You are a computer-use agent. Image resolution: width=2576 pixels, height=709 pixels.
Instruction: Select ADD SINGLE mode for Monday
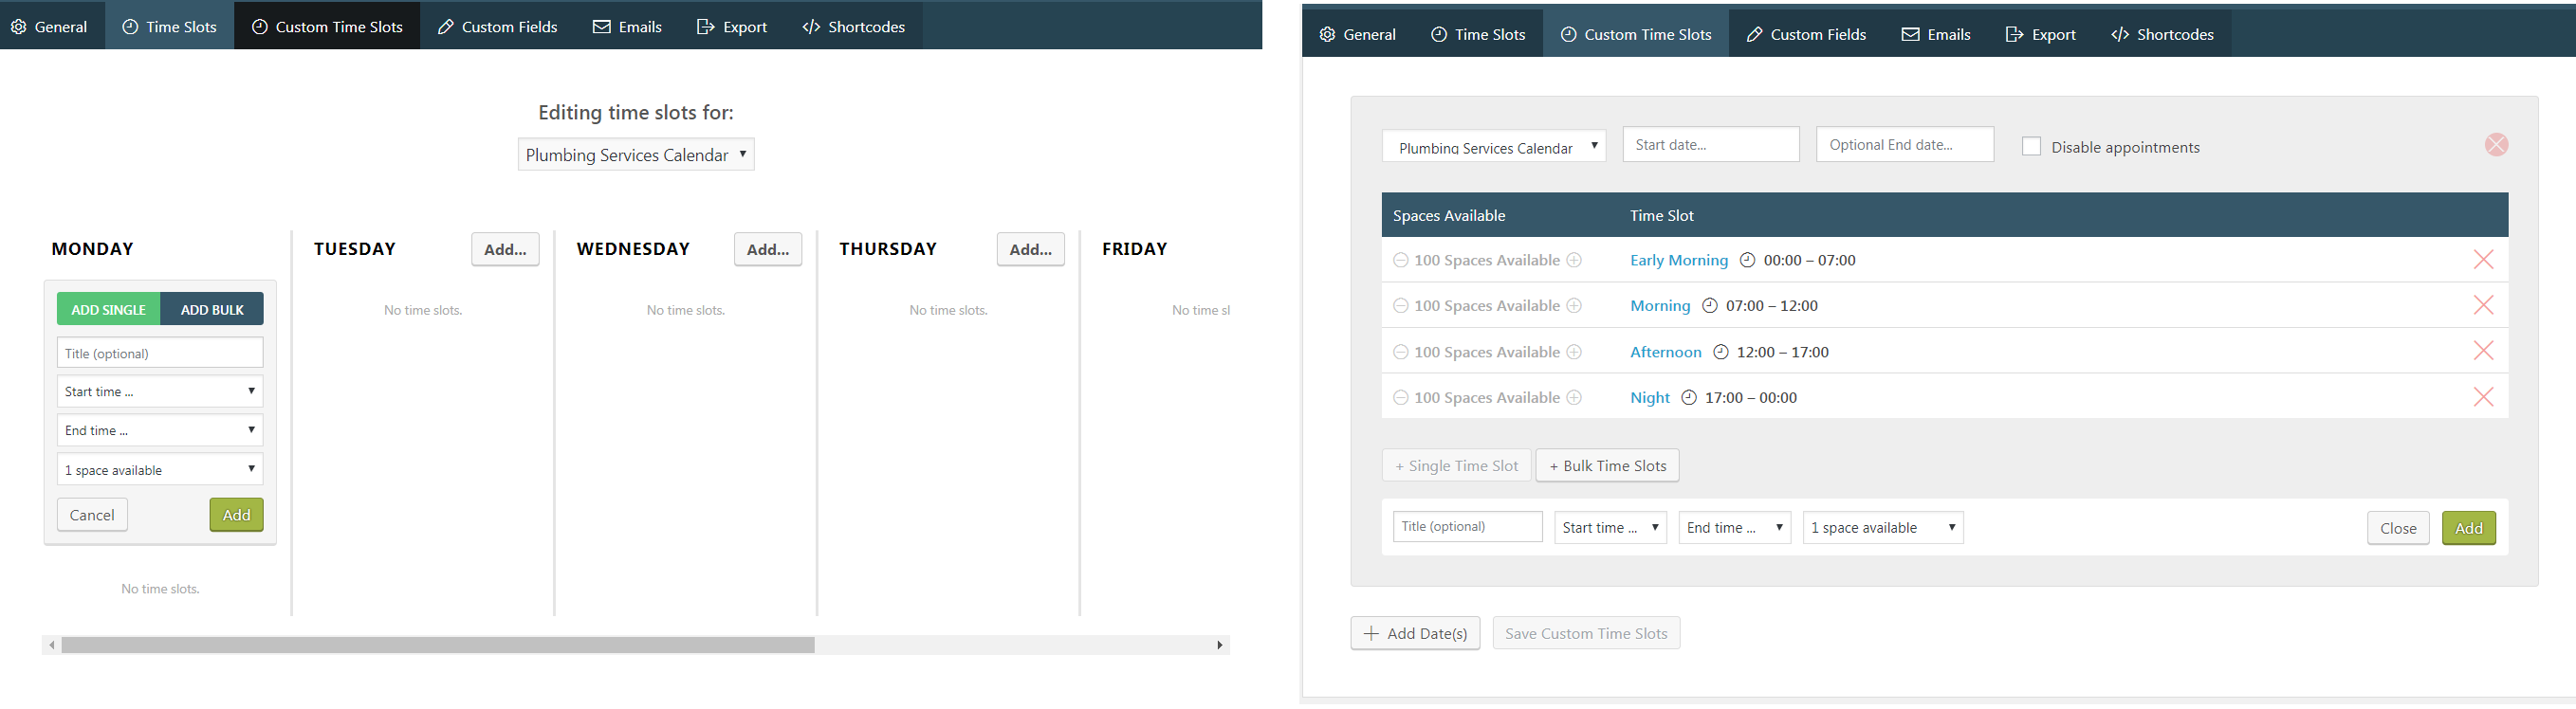pos(108,309)
